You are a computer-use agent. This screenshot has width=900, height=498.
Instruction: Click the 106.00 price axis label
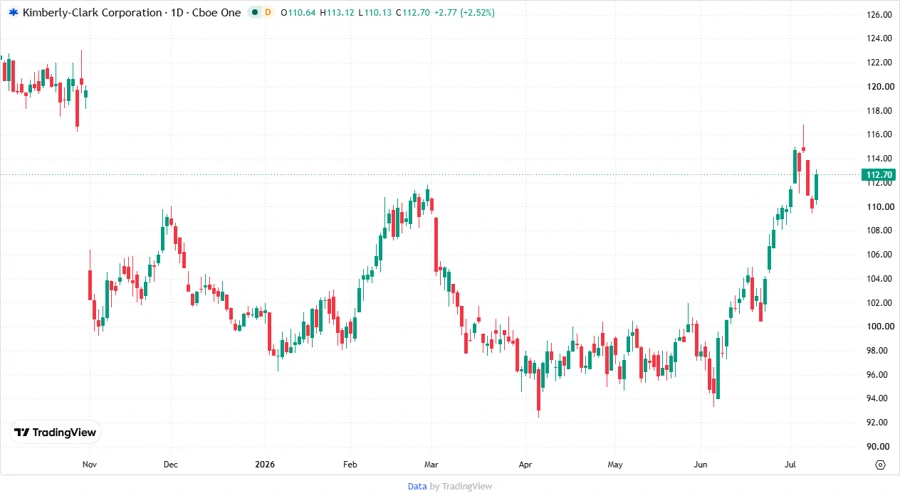(x=879, y=255)
